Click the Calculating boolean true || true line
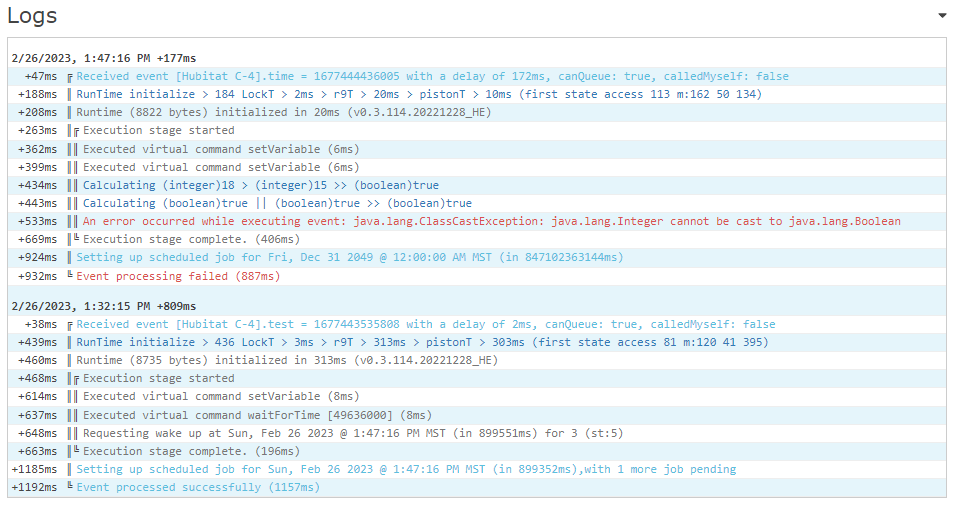This screenshot has height=518, width=959. click(277, 203)
